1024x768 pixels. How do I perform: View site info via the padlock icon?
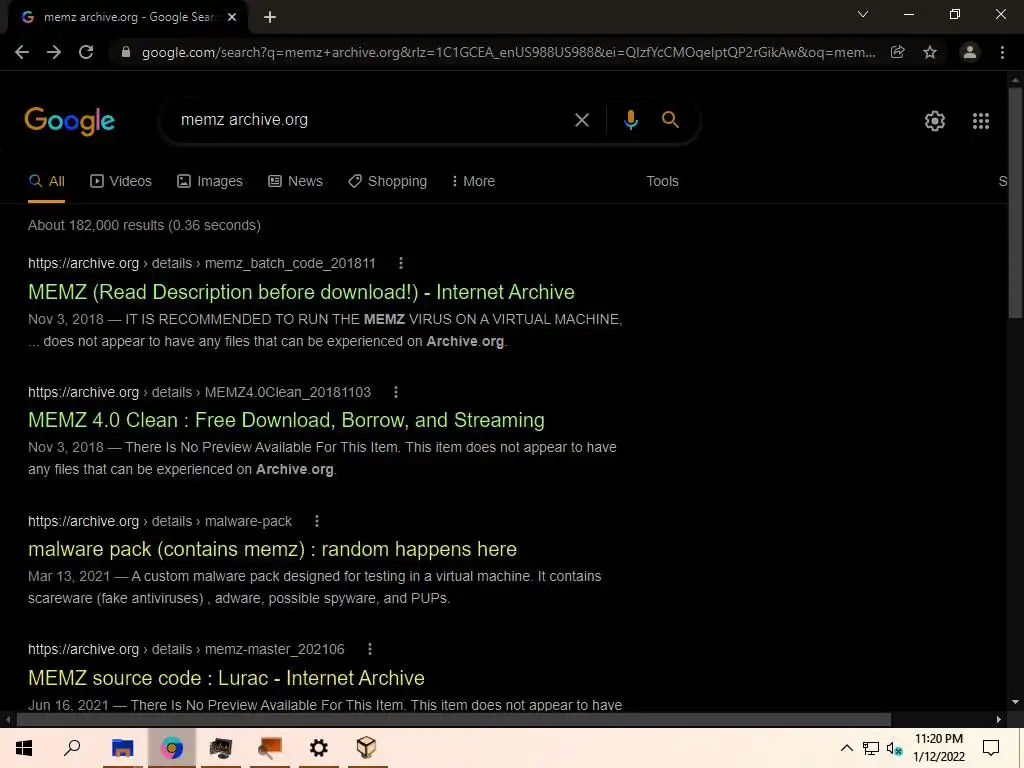(125, 52)
